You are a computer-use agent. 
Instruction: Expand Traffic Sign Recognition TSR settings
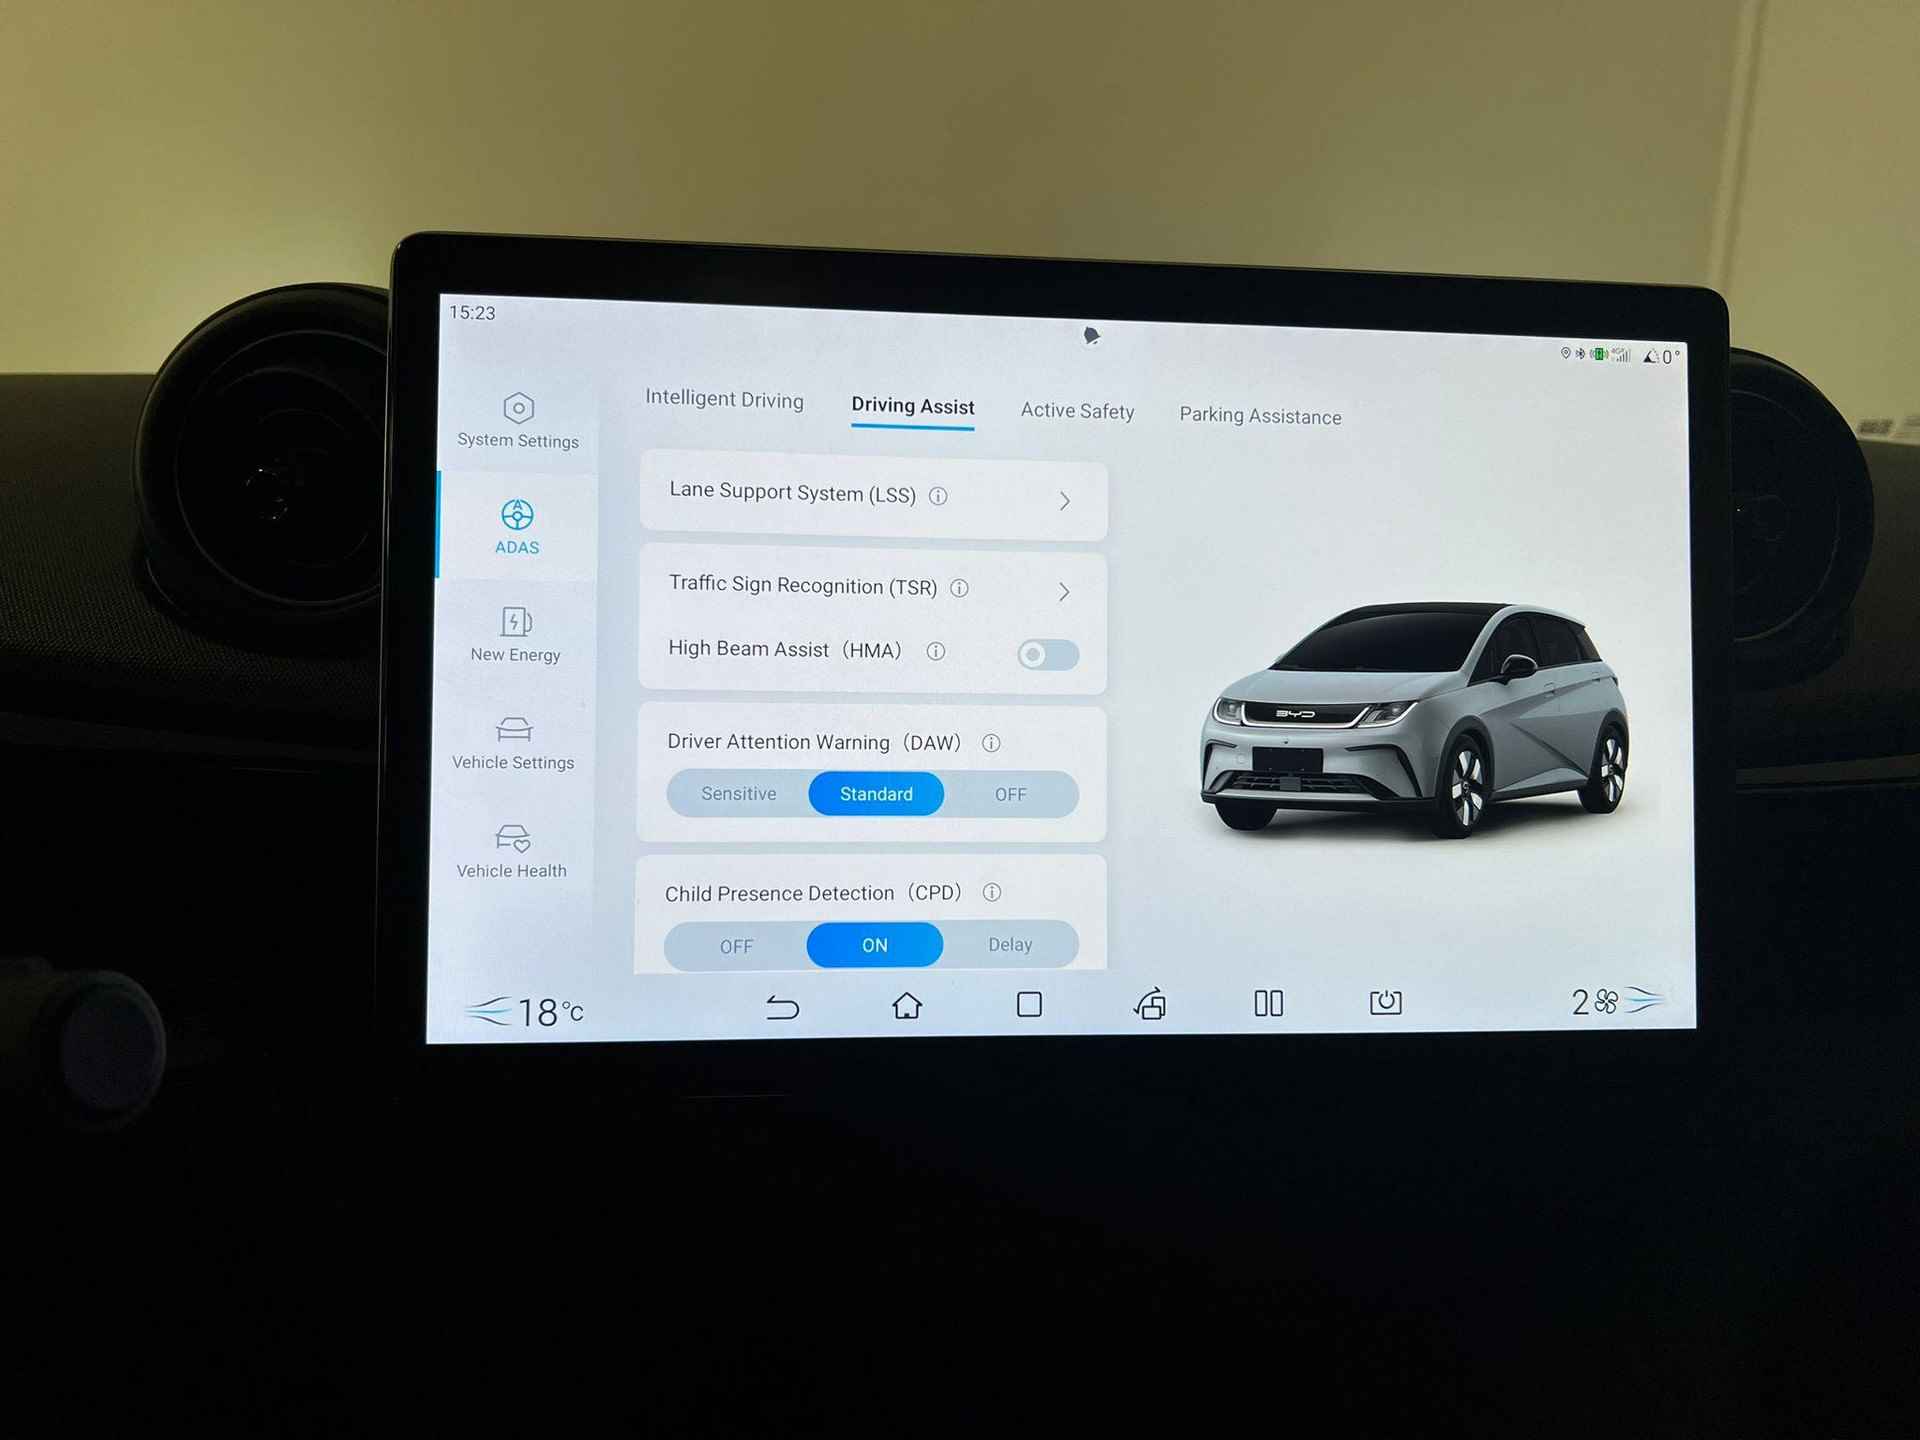[x=1066, y=590]
